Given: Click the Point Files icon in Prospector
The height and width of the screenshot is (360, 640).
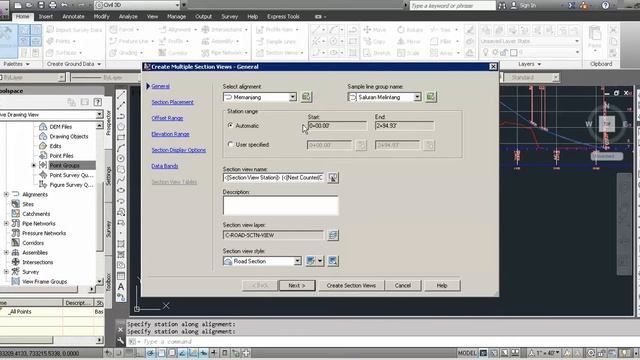Looking at the screenshot, I should point(43,156).
